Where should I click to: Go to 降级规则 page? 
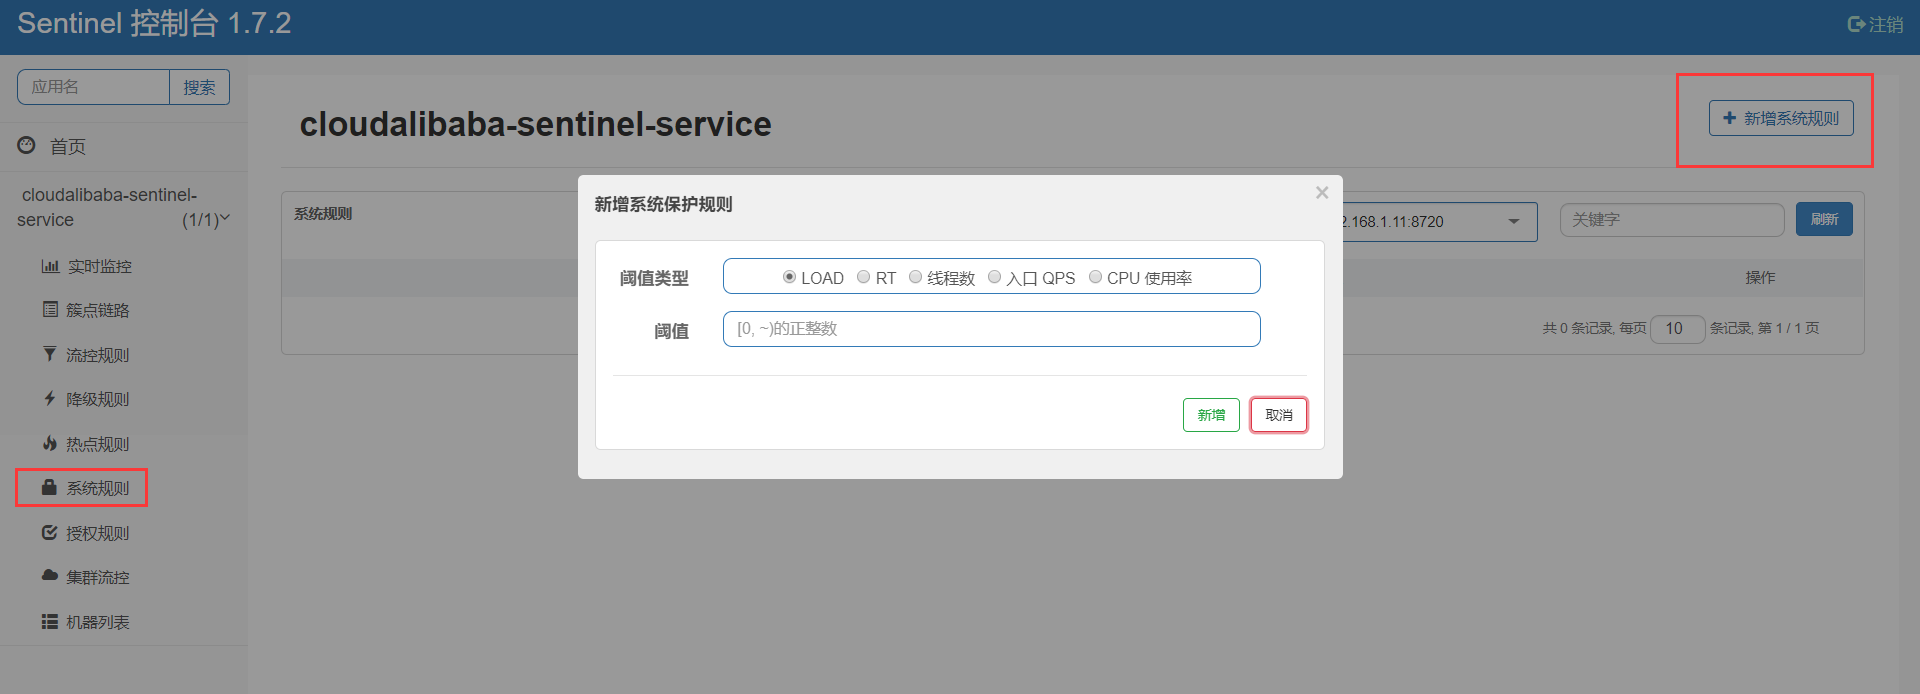pyautogui.click(x=98, y=399)
